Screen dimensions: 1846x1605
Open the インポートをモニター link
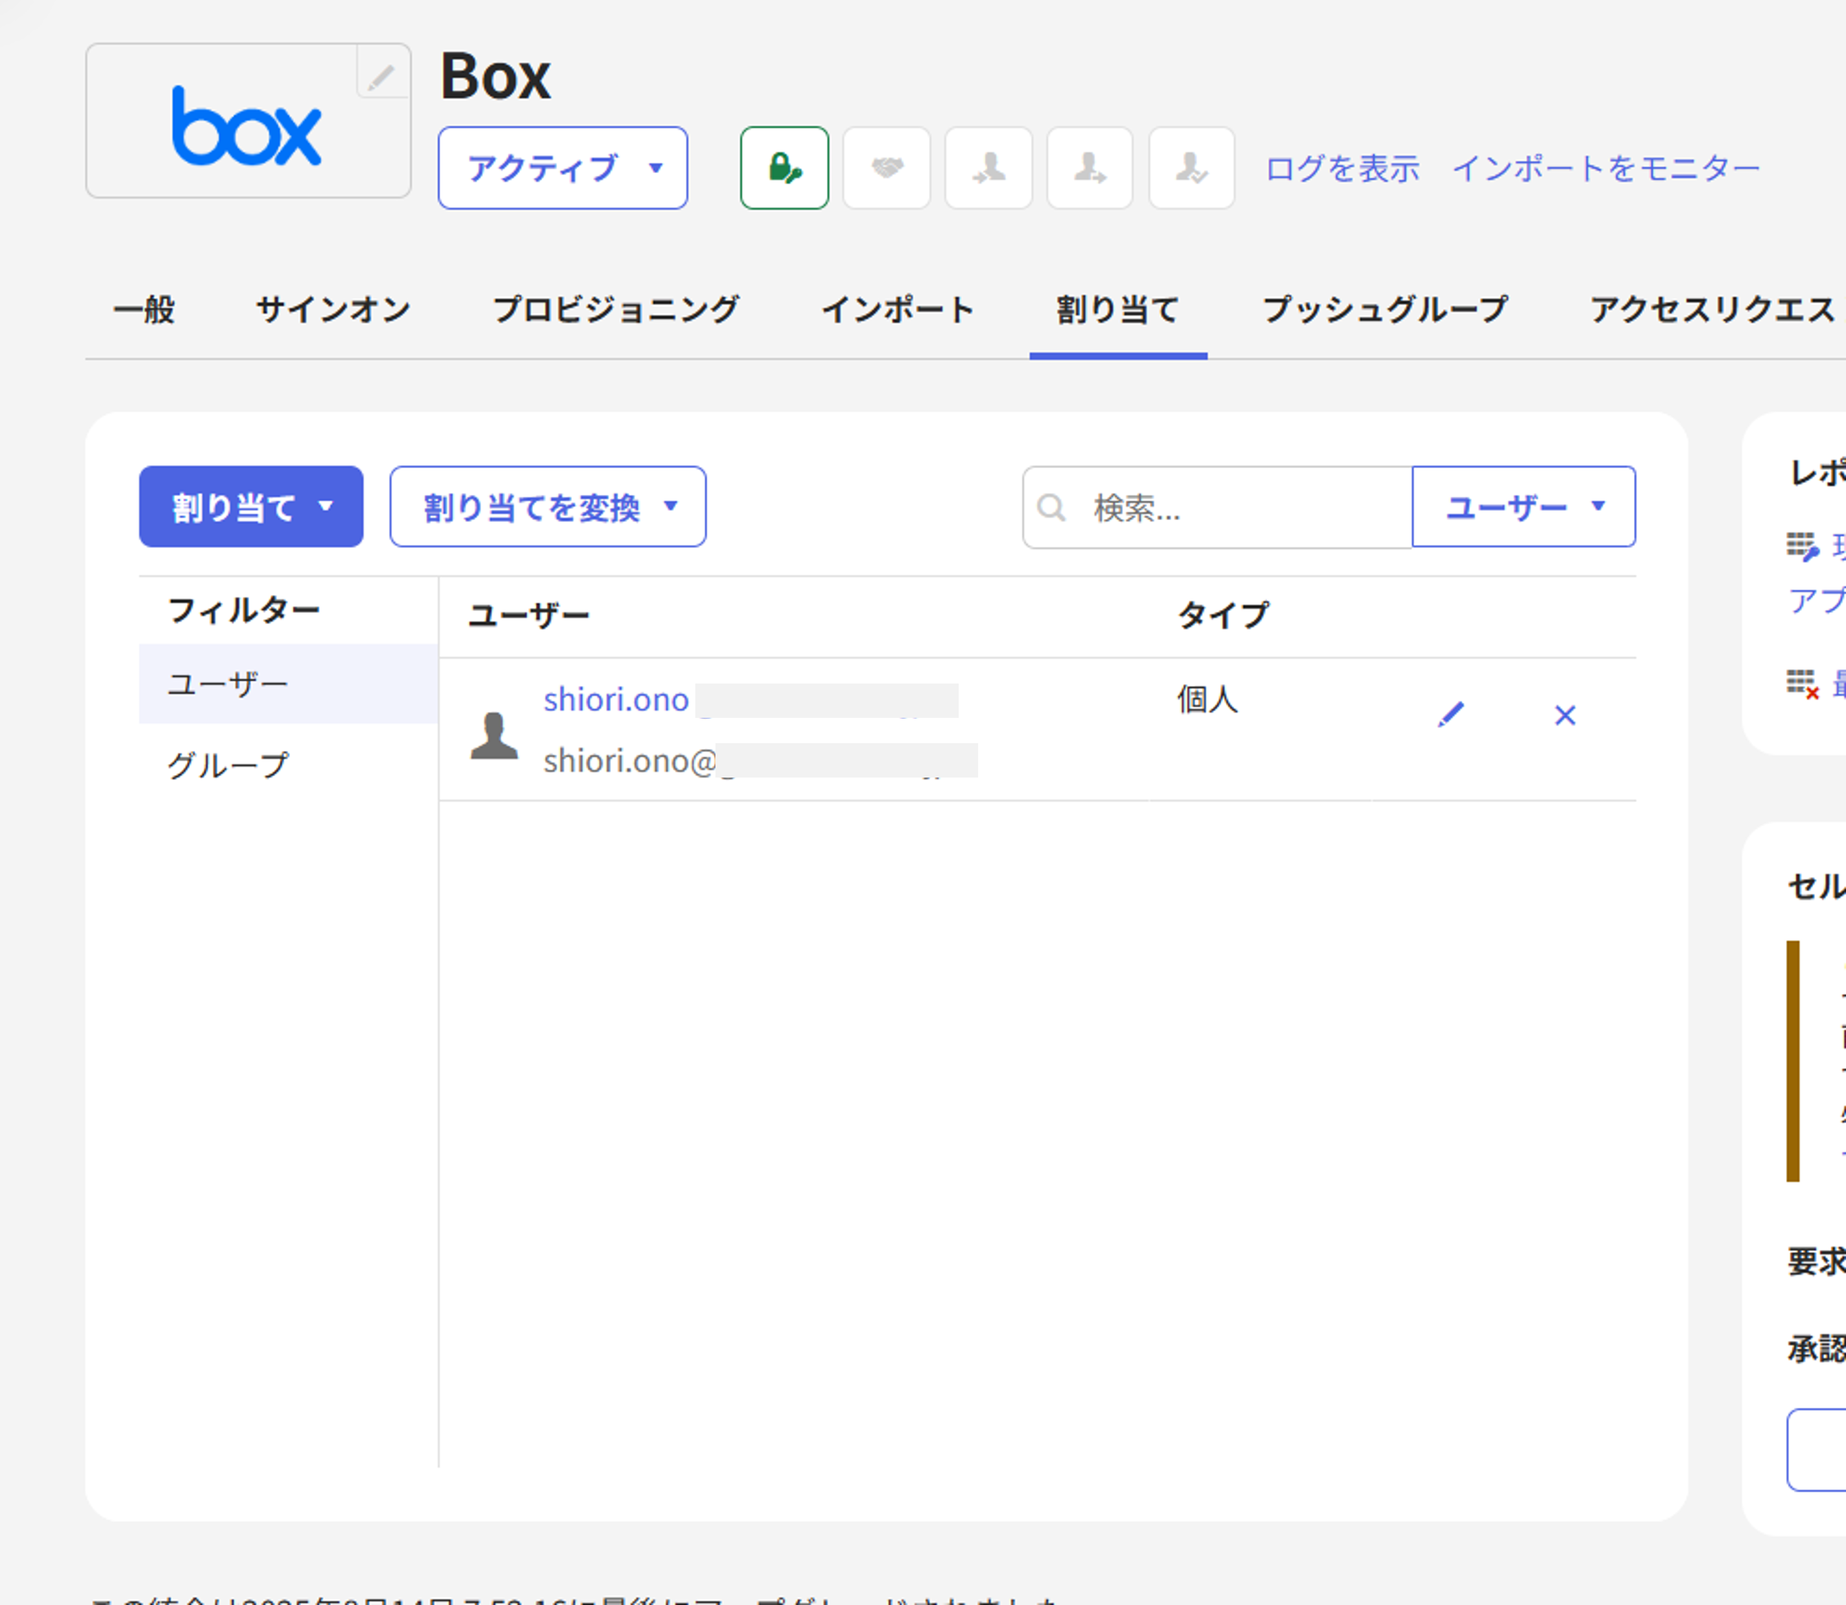click(1605, 169)
